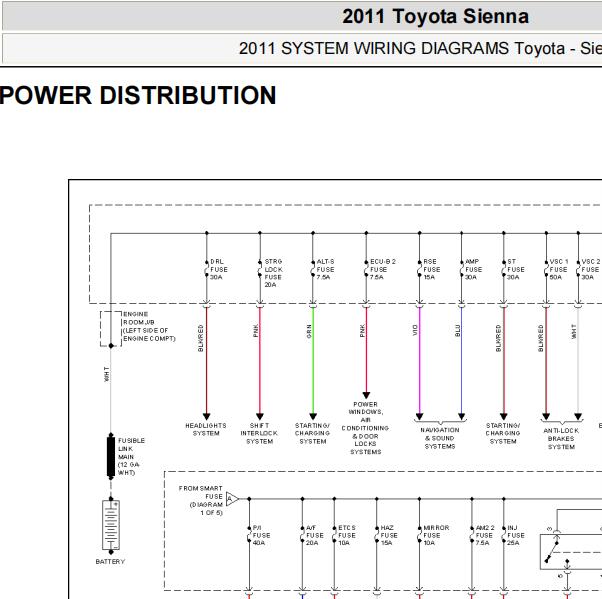Click the 'ST FUSE 30A' label
Viewport: 602px width, 599px height.
click(x=516, y=269)
